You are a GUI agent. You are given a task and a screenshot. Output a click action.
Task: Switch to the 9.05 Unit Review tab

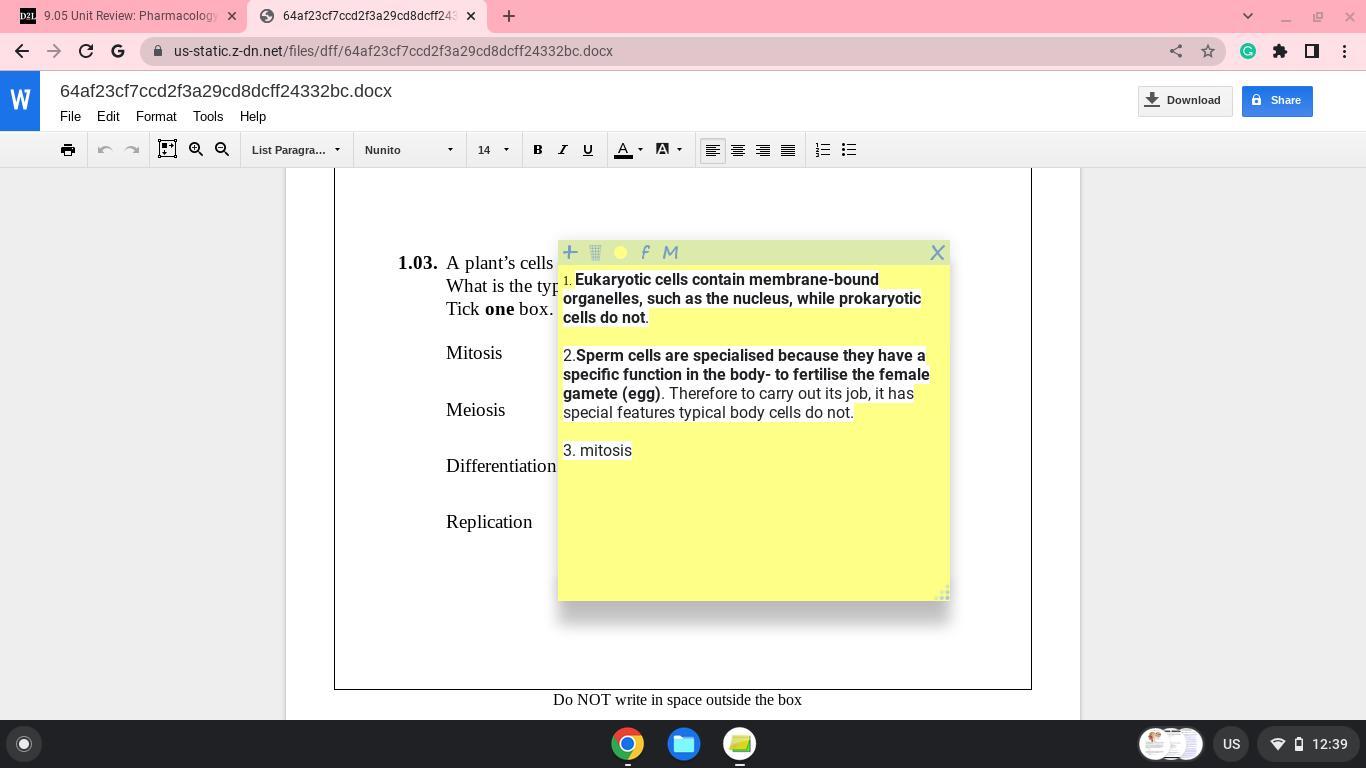130,16
